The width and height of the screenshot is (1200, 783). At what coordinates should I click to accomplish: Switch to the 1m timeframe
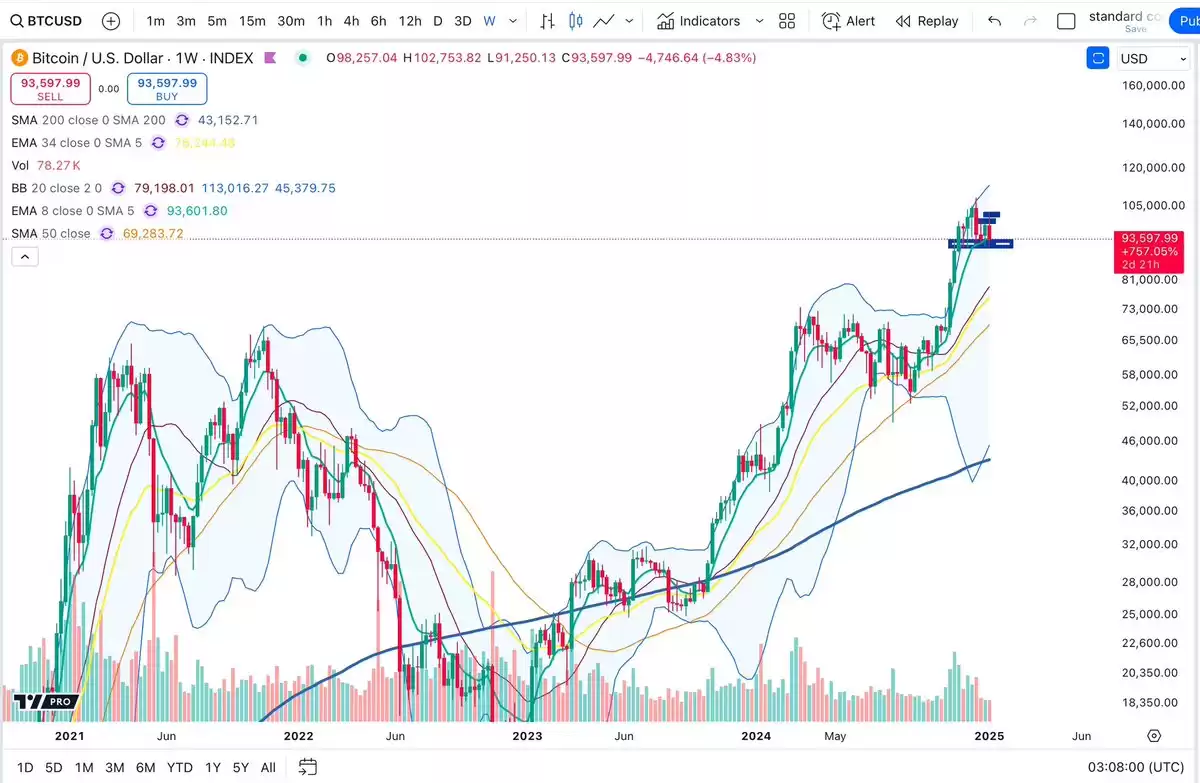pos(155,21)
